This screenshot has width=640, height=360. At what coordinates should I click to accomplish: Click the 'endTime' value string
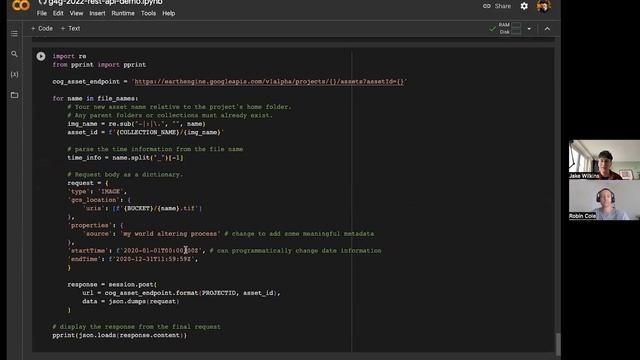click(x=151, y=259)
